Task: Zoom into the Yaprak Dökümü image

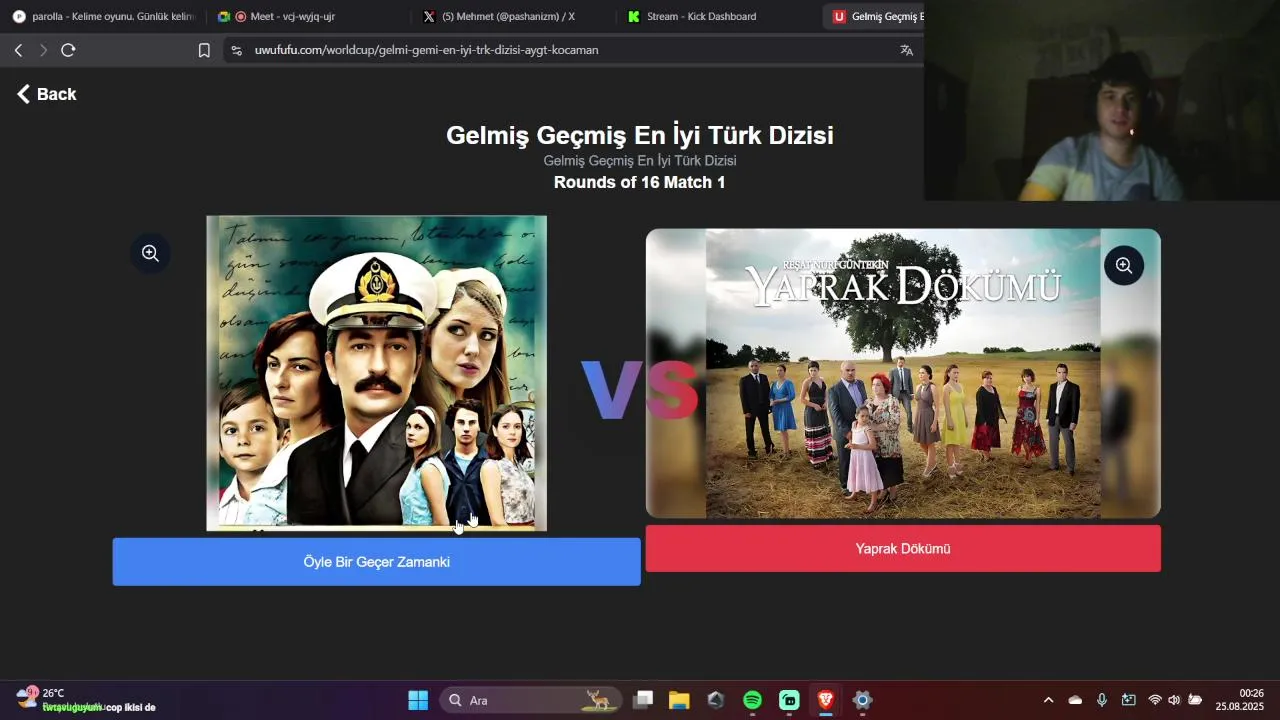Action: (x=1124, y=265)
